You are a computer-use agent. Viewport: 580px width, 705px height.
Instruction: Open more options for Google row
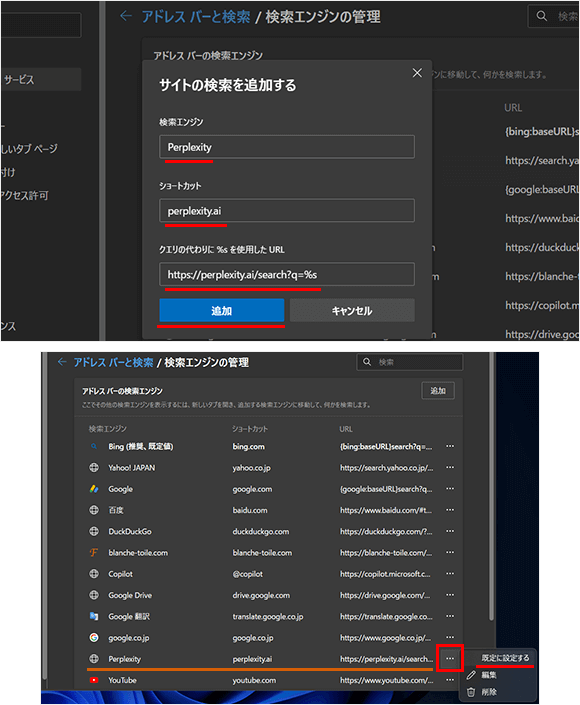coord(450,489)
